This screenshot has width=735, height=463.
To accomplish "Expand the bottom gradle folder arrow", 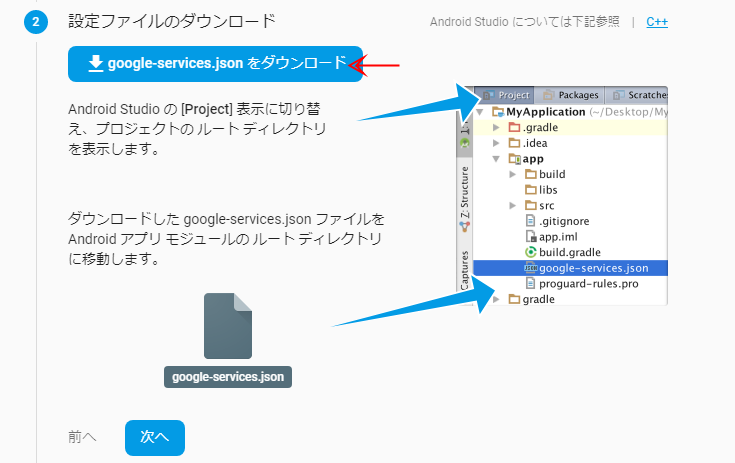I will coord(496,299).
